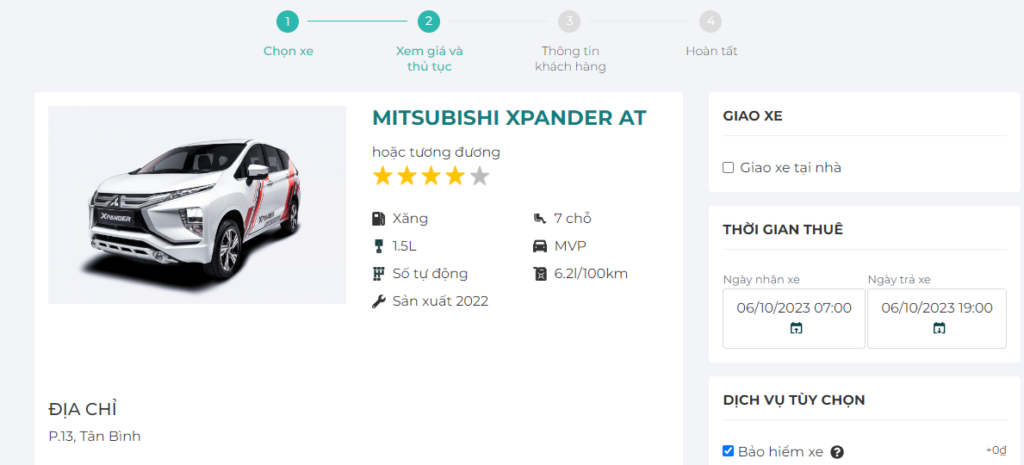Click the fifth gray rating star
Viewport: 1024px width, 465px height.
[x=480, y=177]
